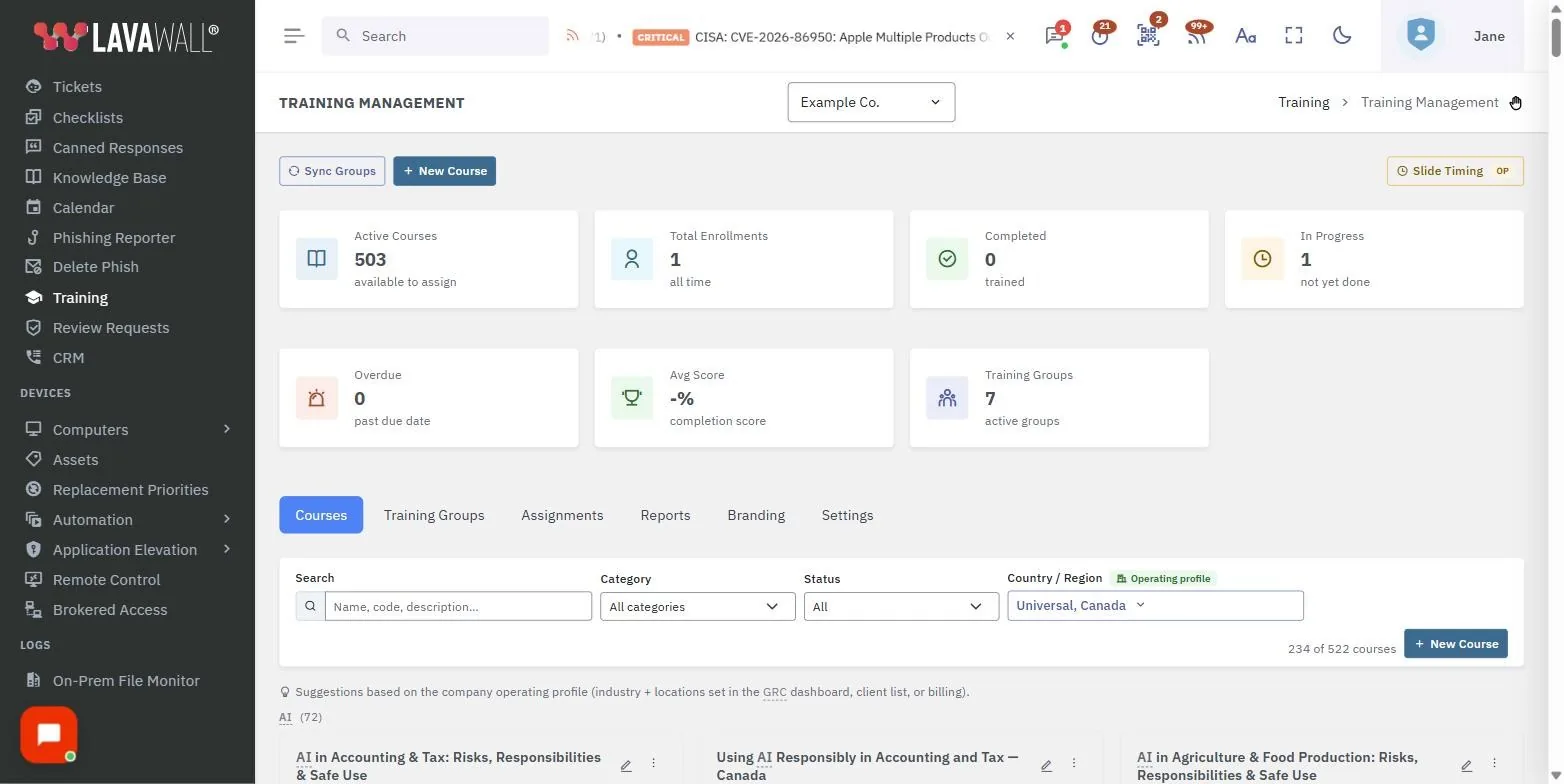Click On-Prem File Monitor sidebar icon
This screenshot has height=784, width=1564.
click(33, 680)
